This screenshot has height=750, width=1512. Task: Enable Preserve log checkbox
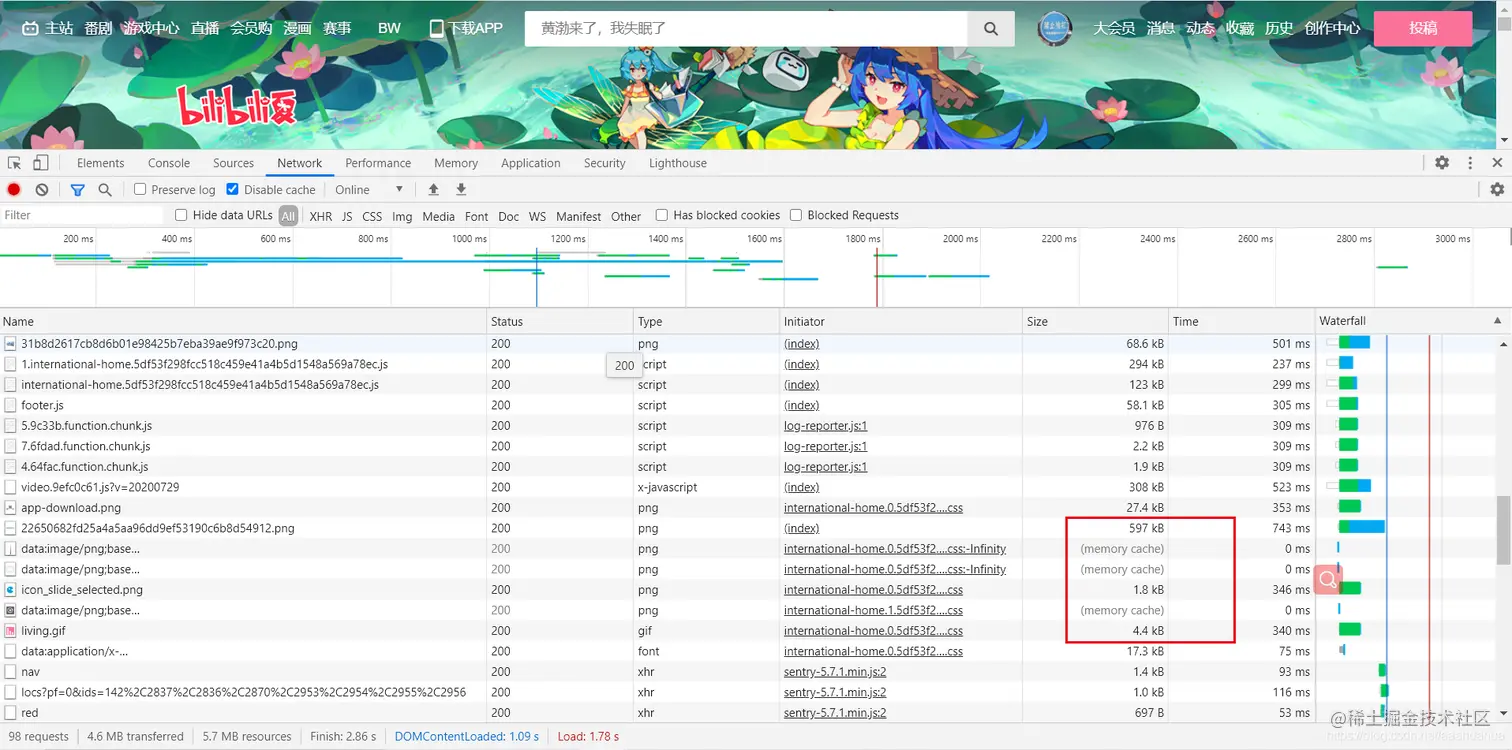(x=140, y=190)
